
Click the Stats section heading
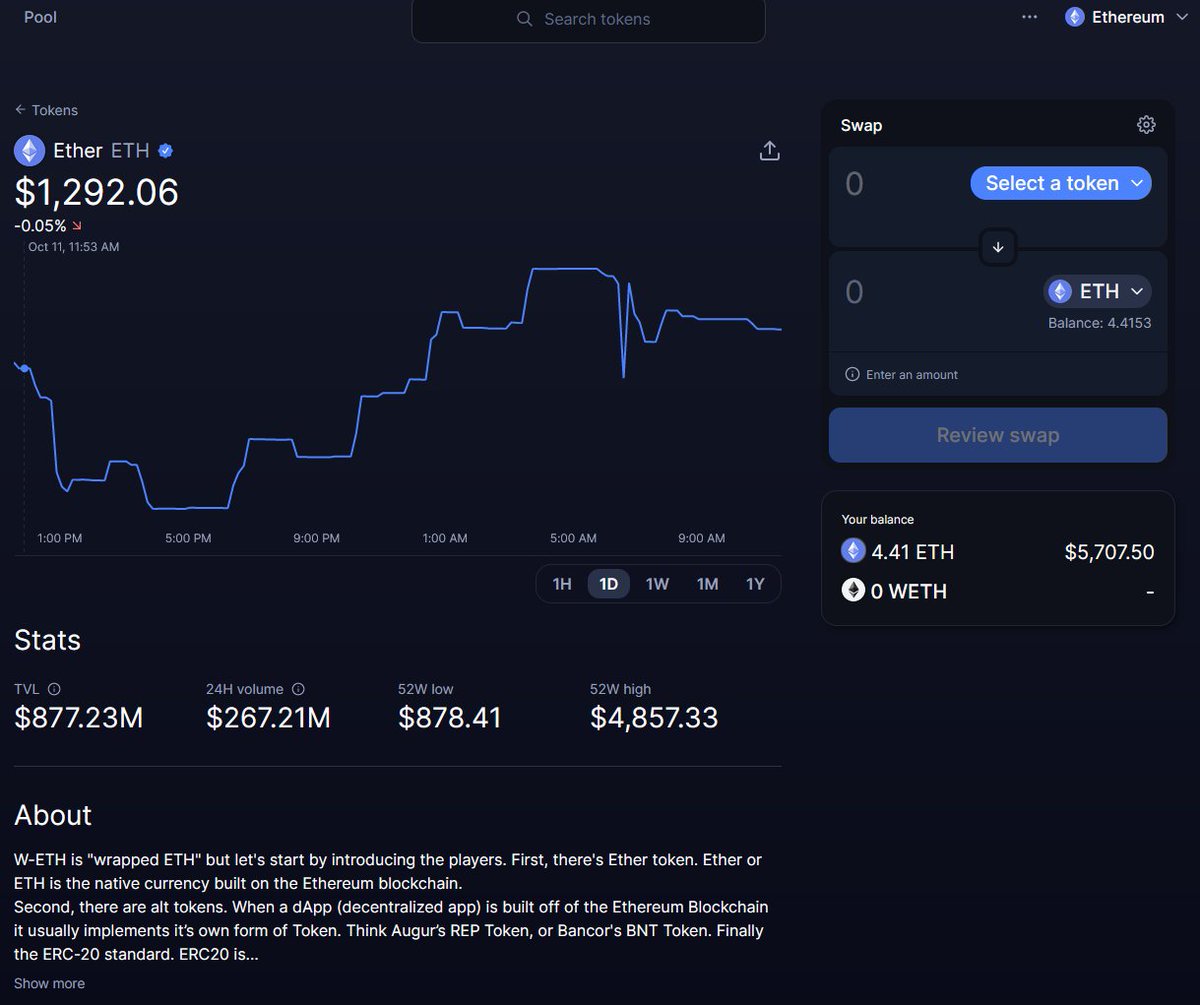(47, 640)
